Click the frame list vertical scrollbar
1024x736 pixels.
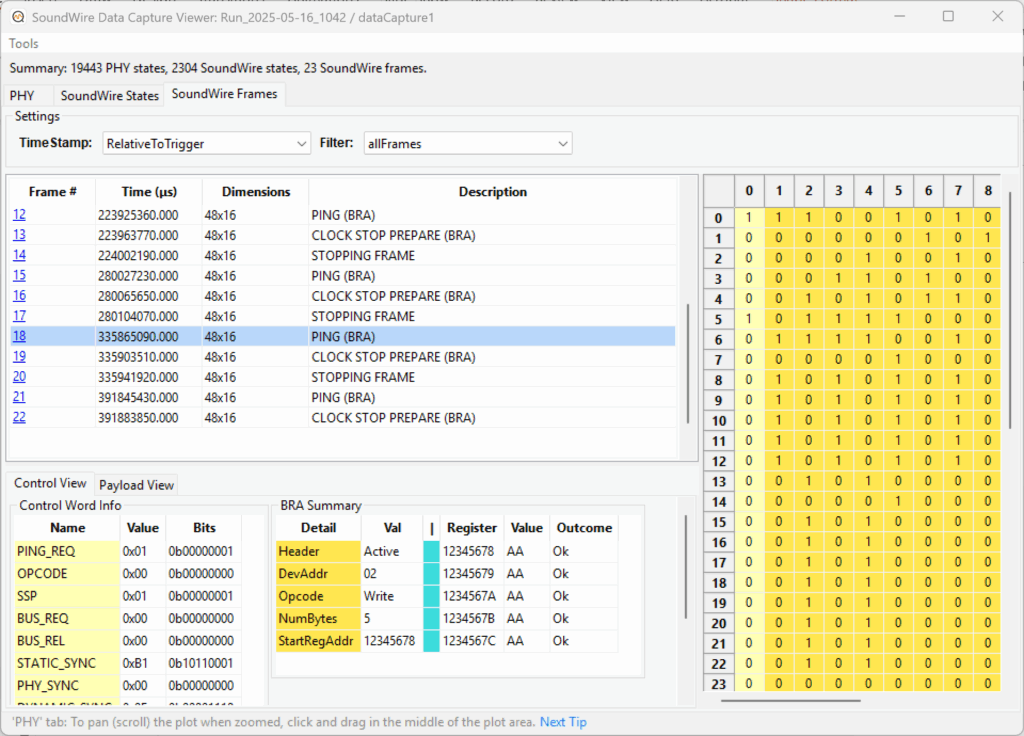click(688, 363)
